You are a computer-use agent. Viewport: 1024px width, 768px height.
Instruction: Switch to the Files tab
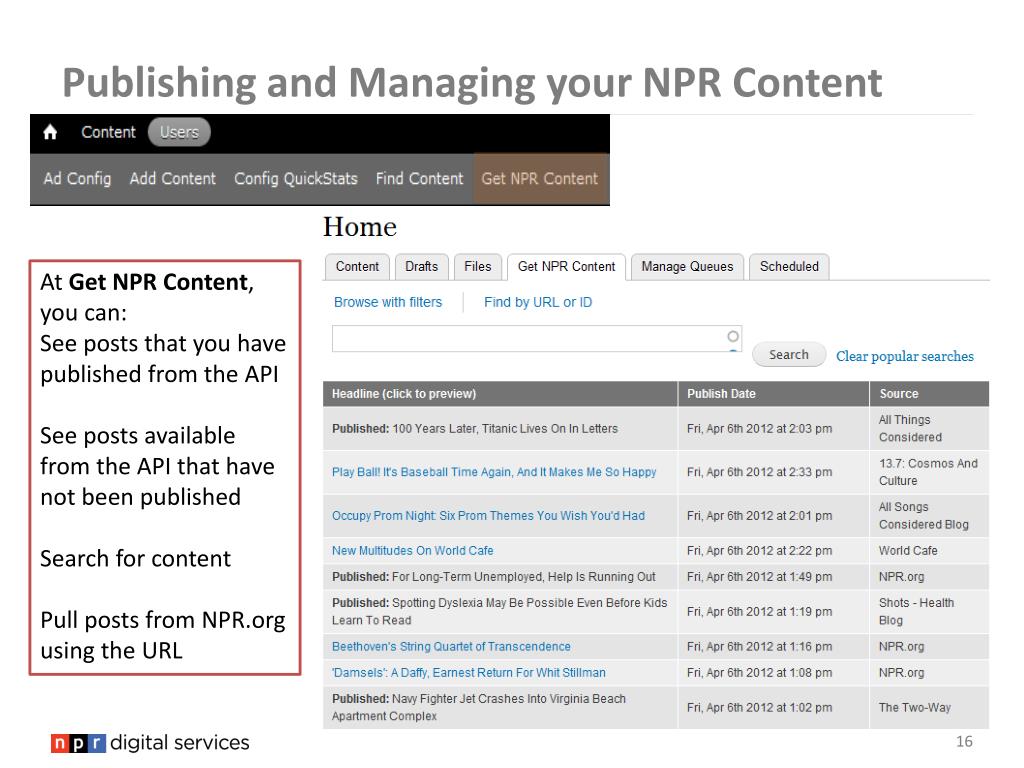477,266
